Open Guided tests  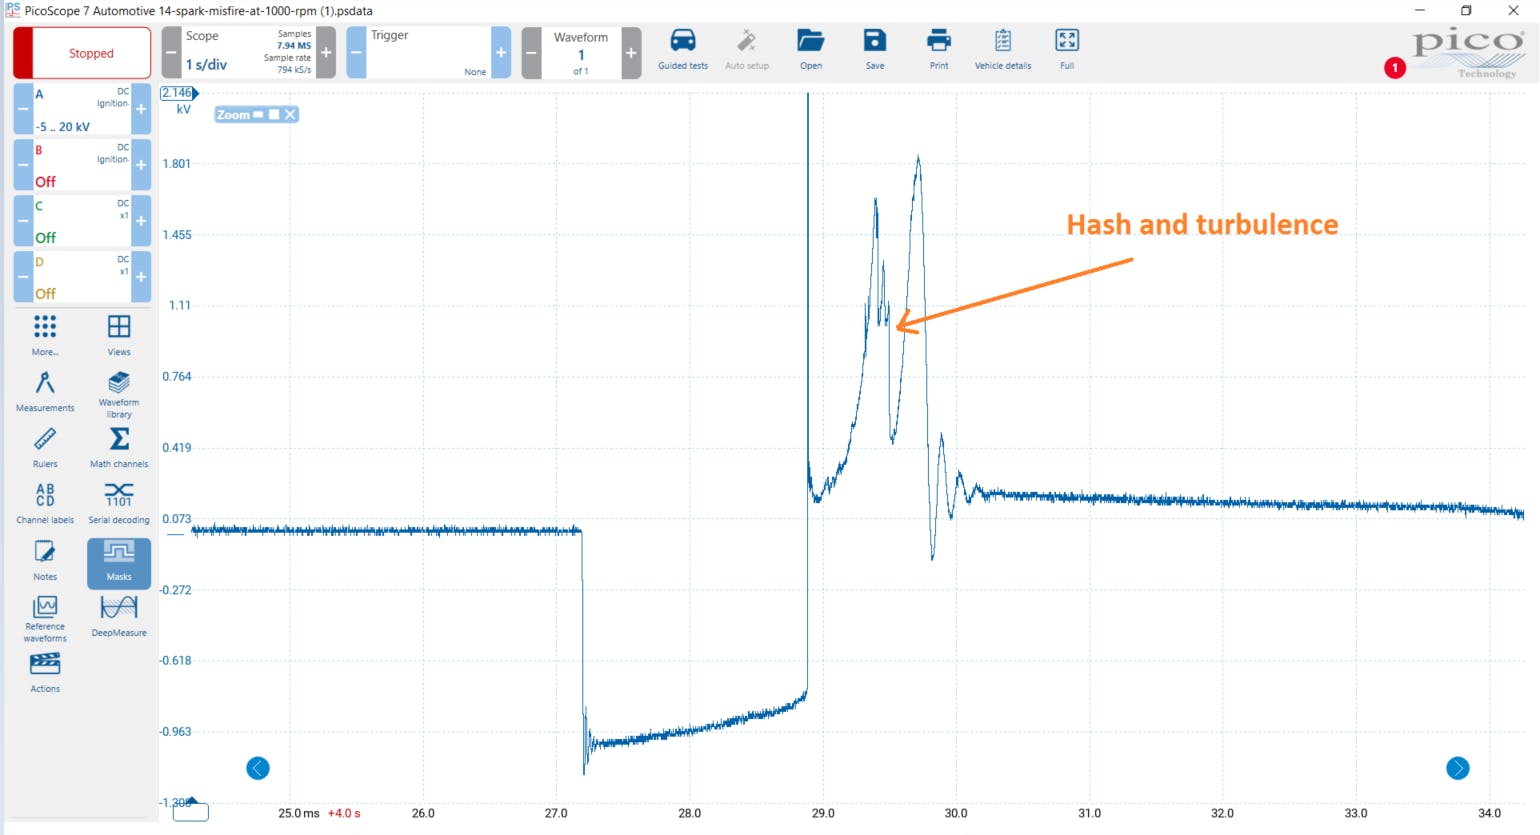(683, 48)
